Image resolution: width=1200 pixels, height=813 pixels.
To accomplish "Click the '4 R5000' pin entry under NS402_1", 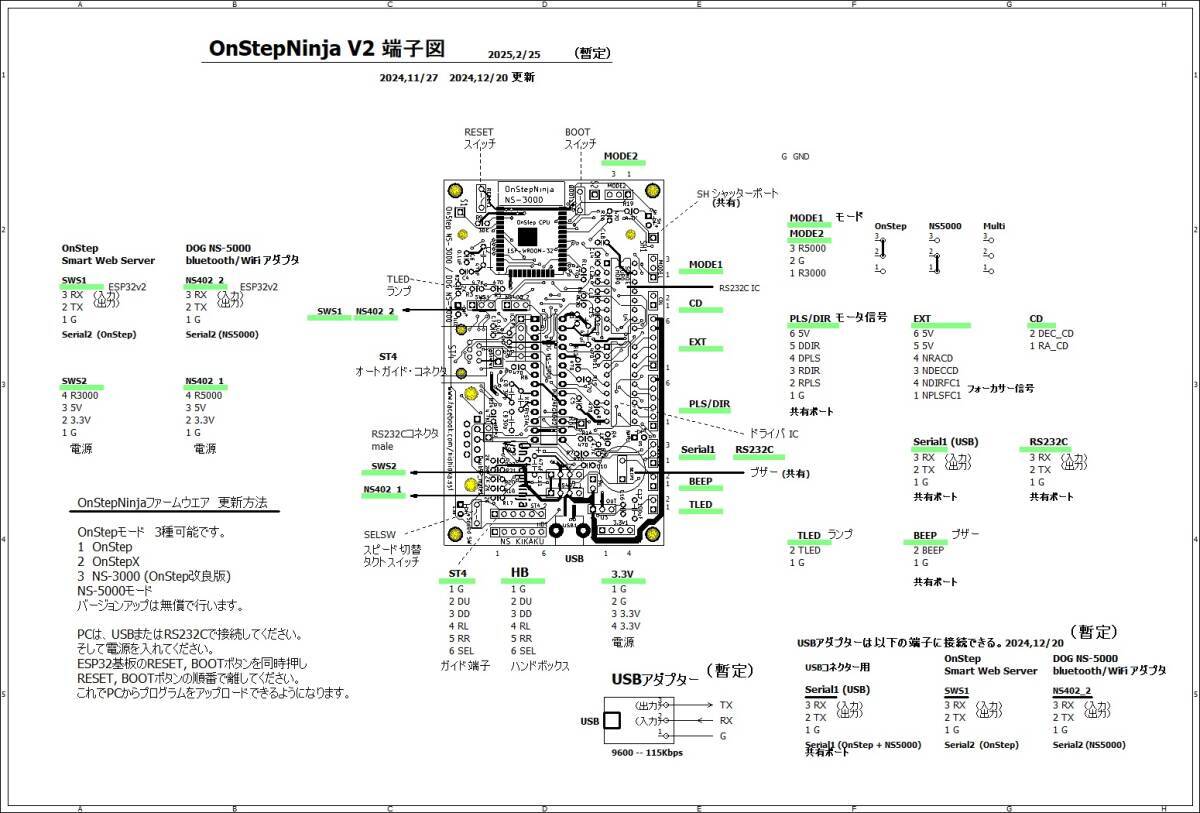I will point(204,395).
